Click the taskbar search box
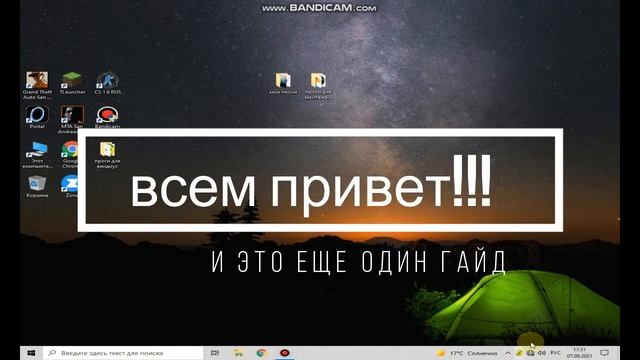 coord(123,353)
